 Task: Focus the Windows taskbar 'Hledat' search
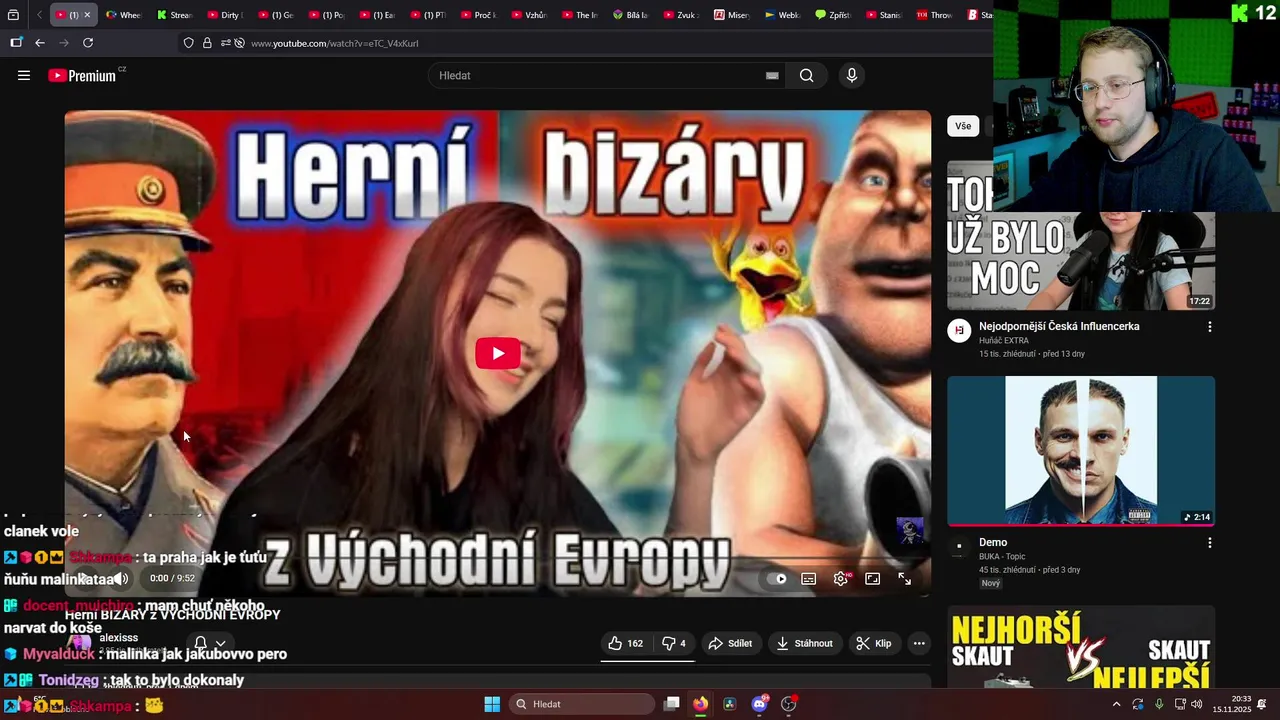[x=582, y=704]
